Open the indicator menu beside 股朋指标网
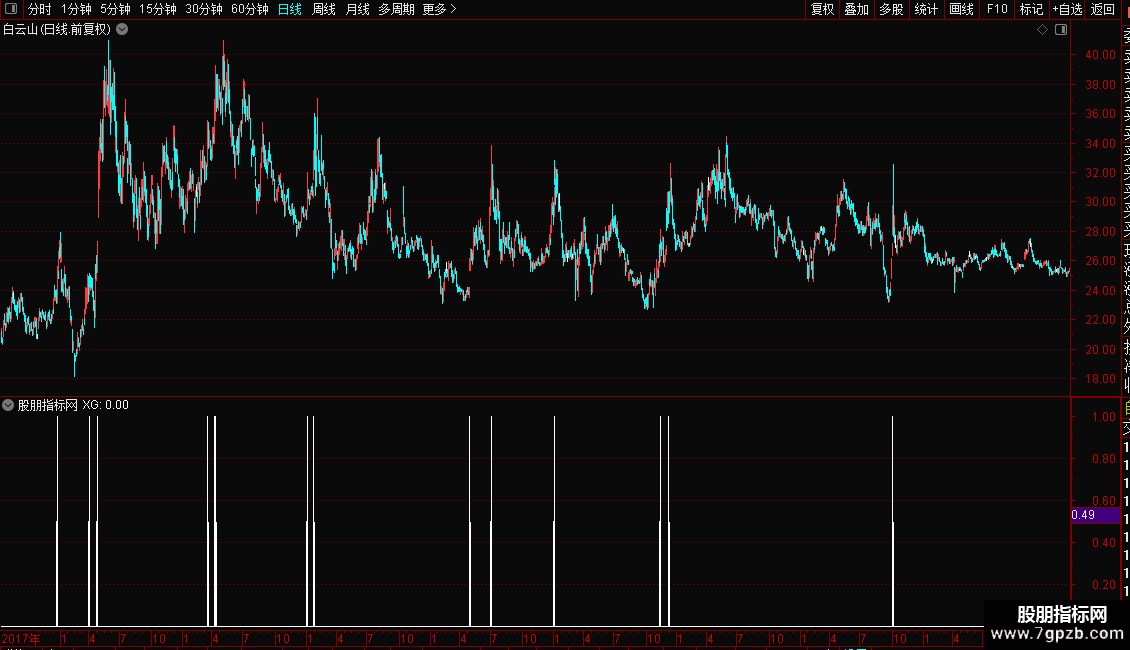The image size is (1130, 650). (x=8, y=405)
